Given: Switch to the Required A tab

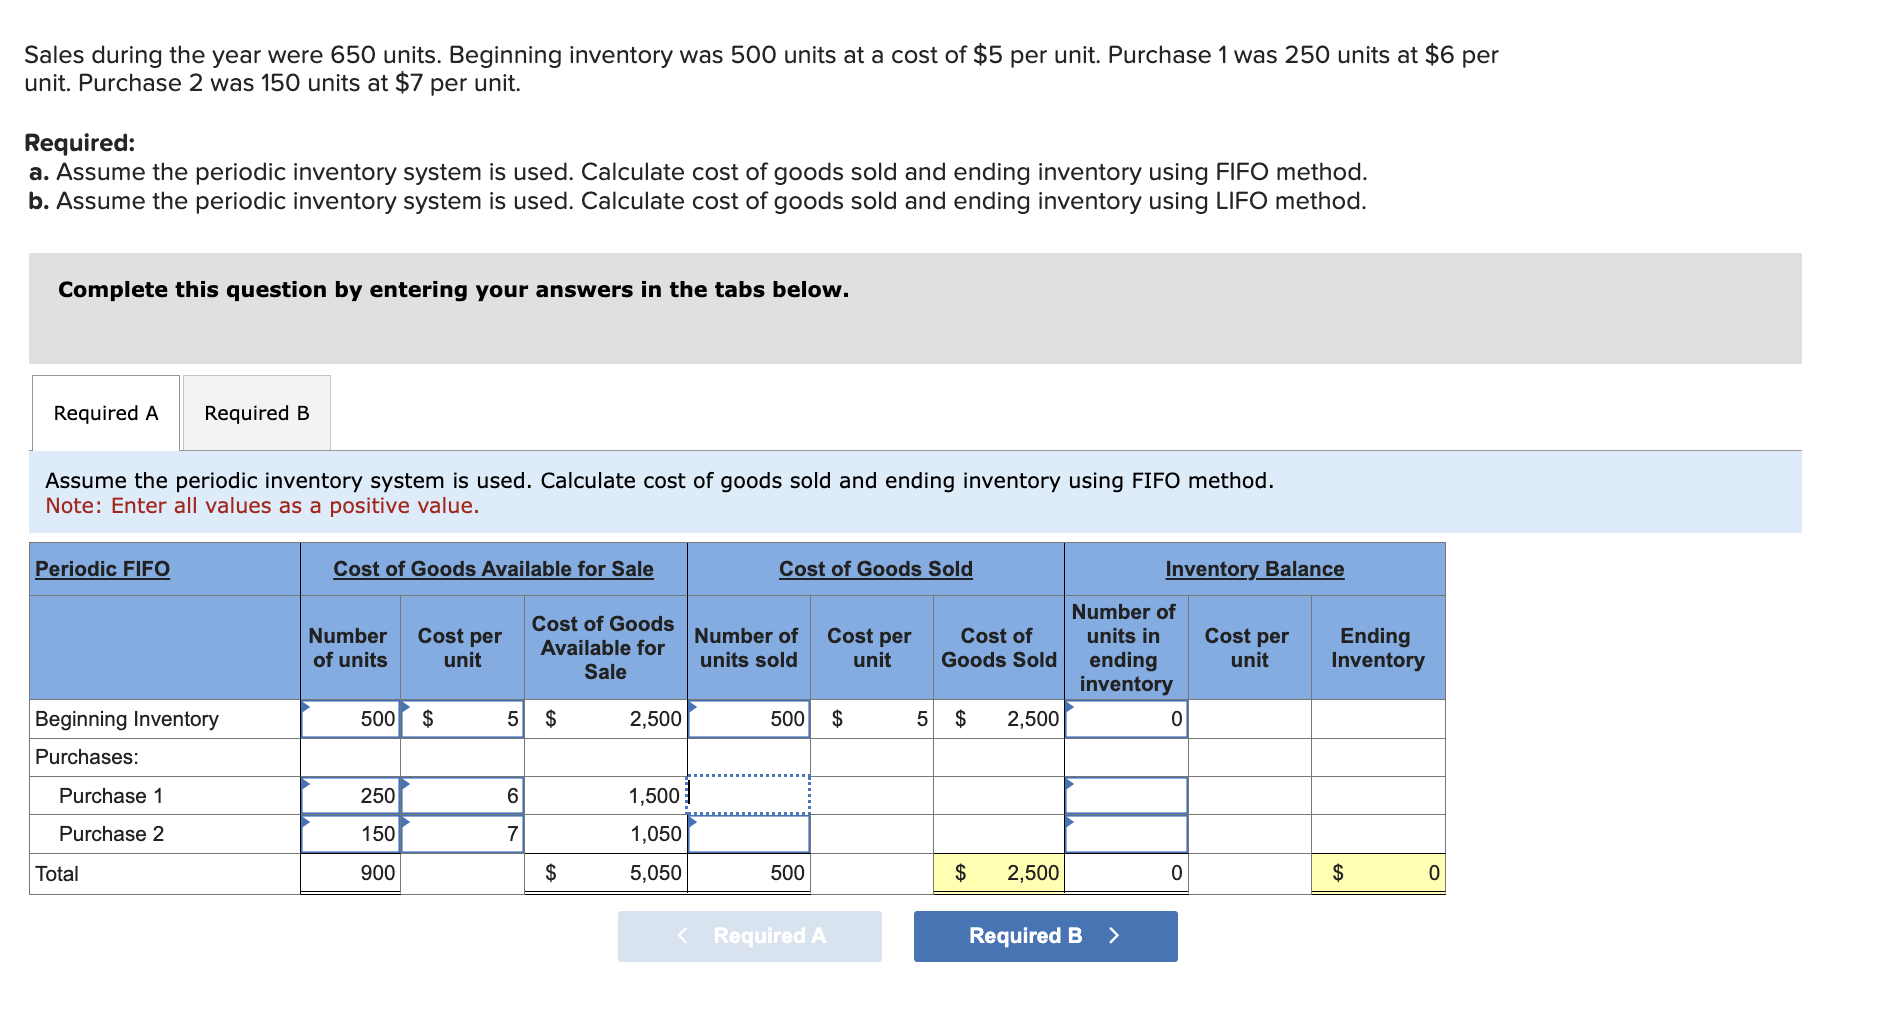Looking at the screenshot, I should coord(104,412).
